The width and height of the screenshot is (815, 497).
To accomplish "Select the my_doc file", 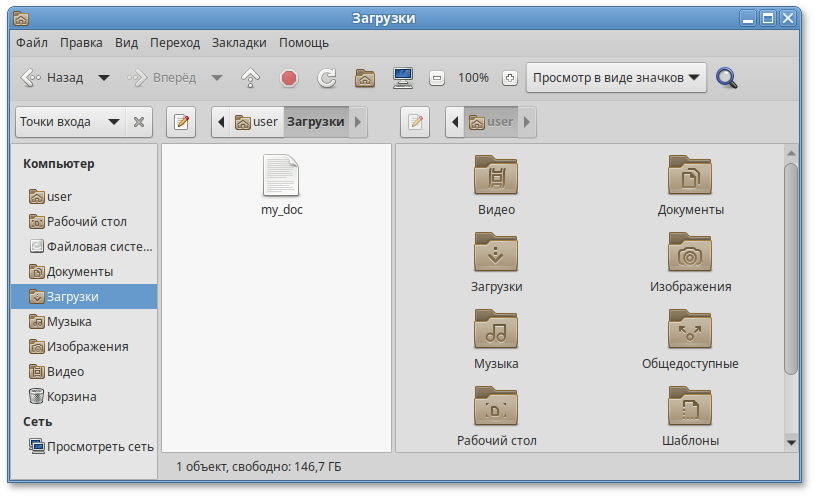I will click(281, 185).
